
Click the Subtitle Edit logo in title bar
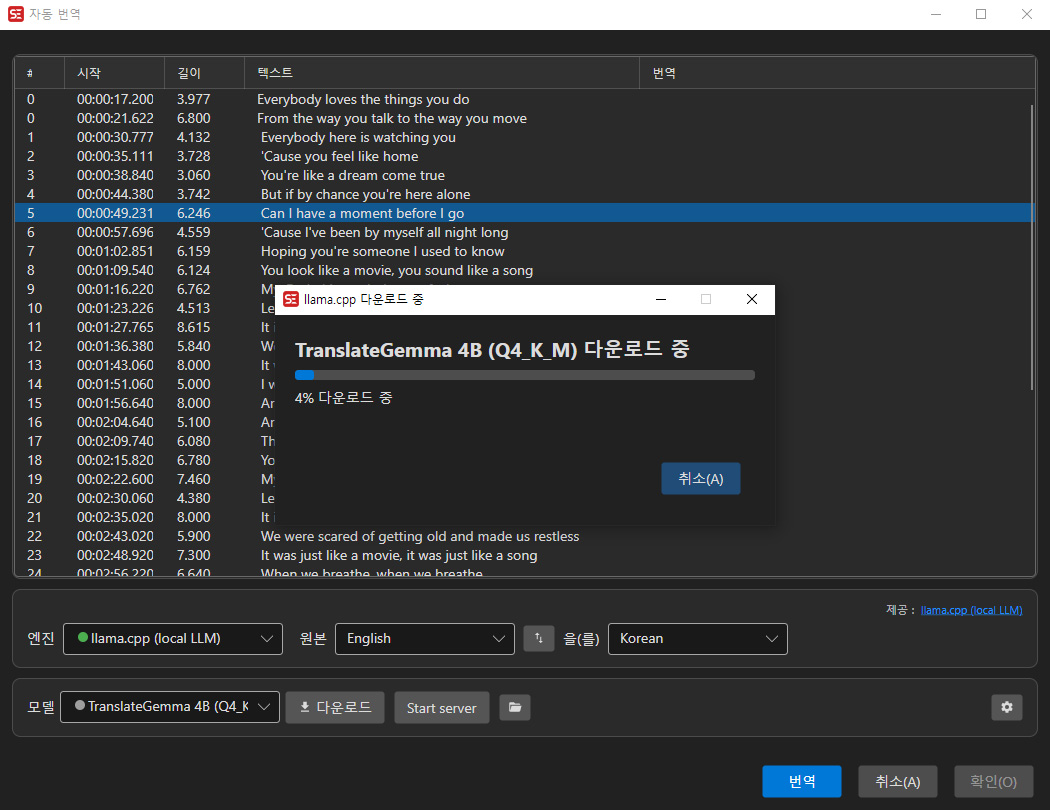15,14
